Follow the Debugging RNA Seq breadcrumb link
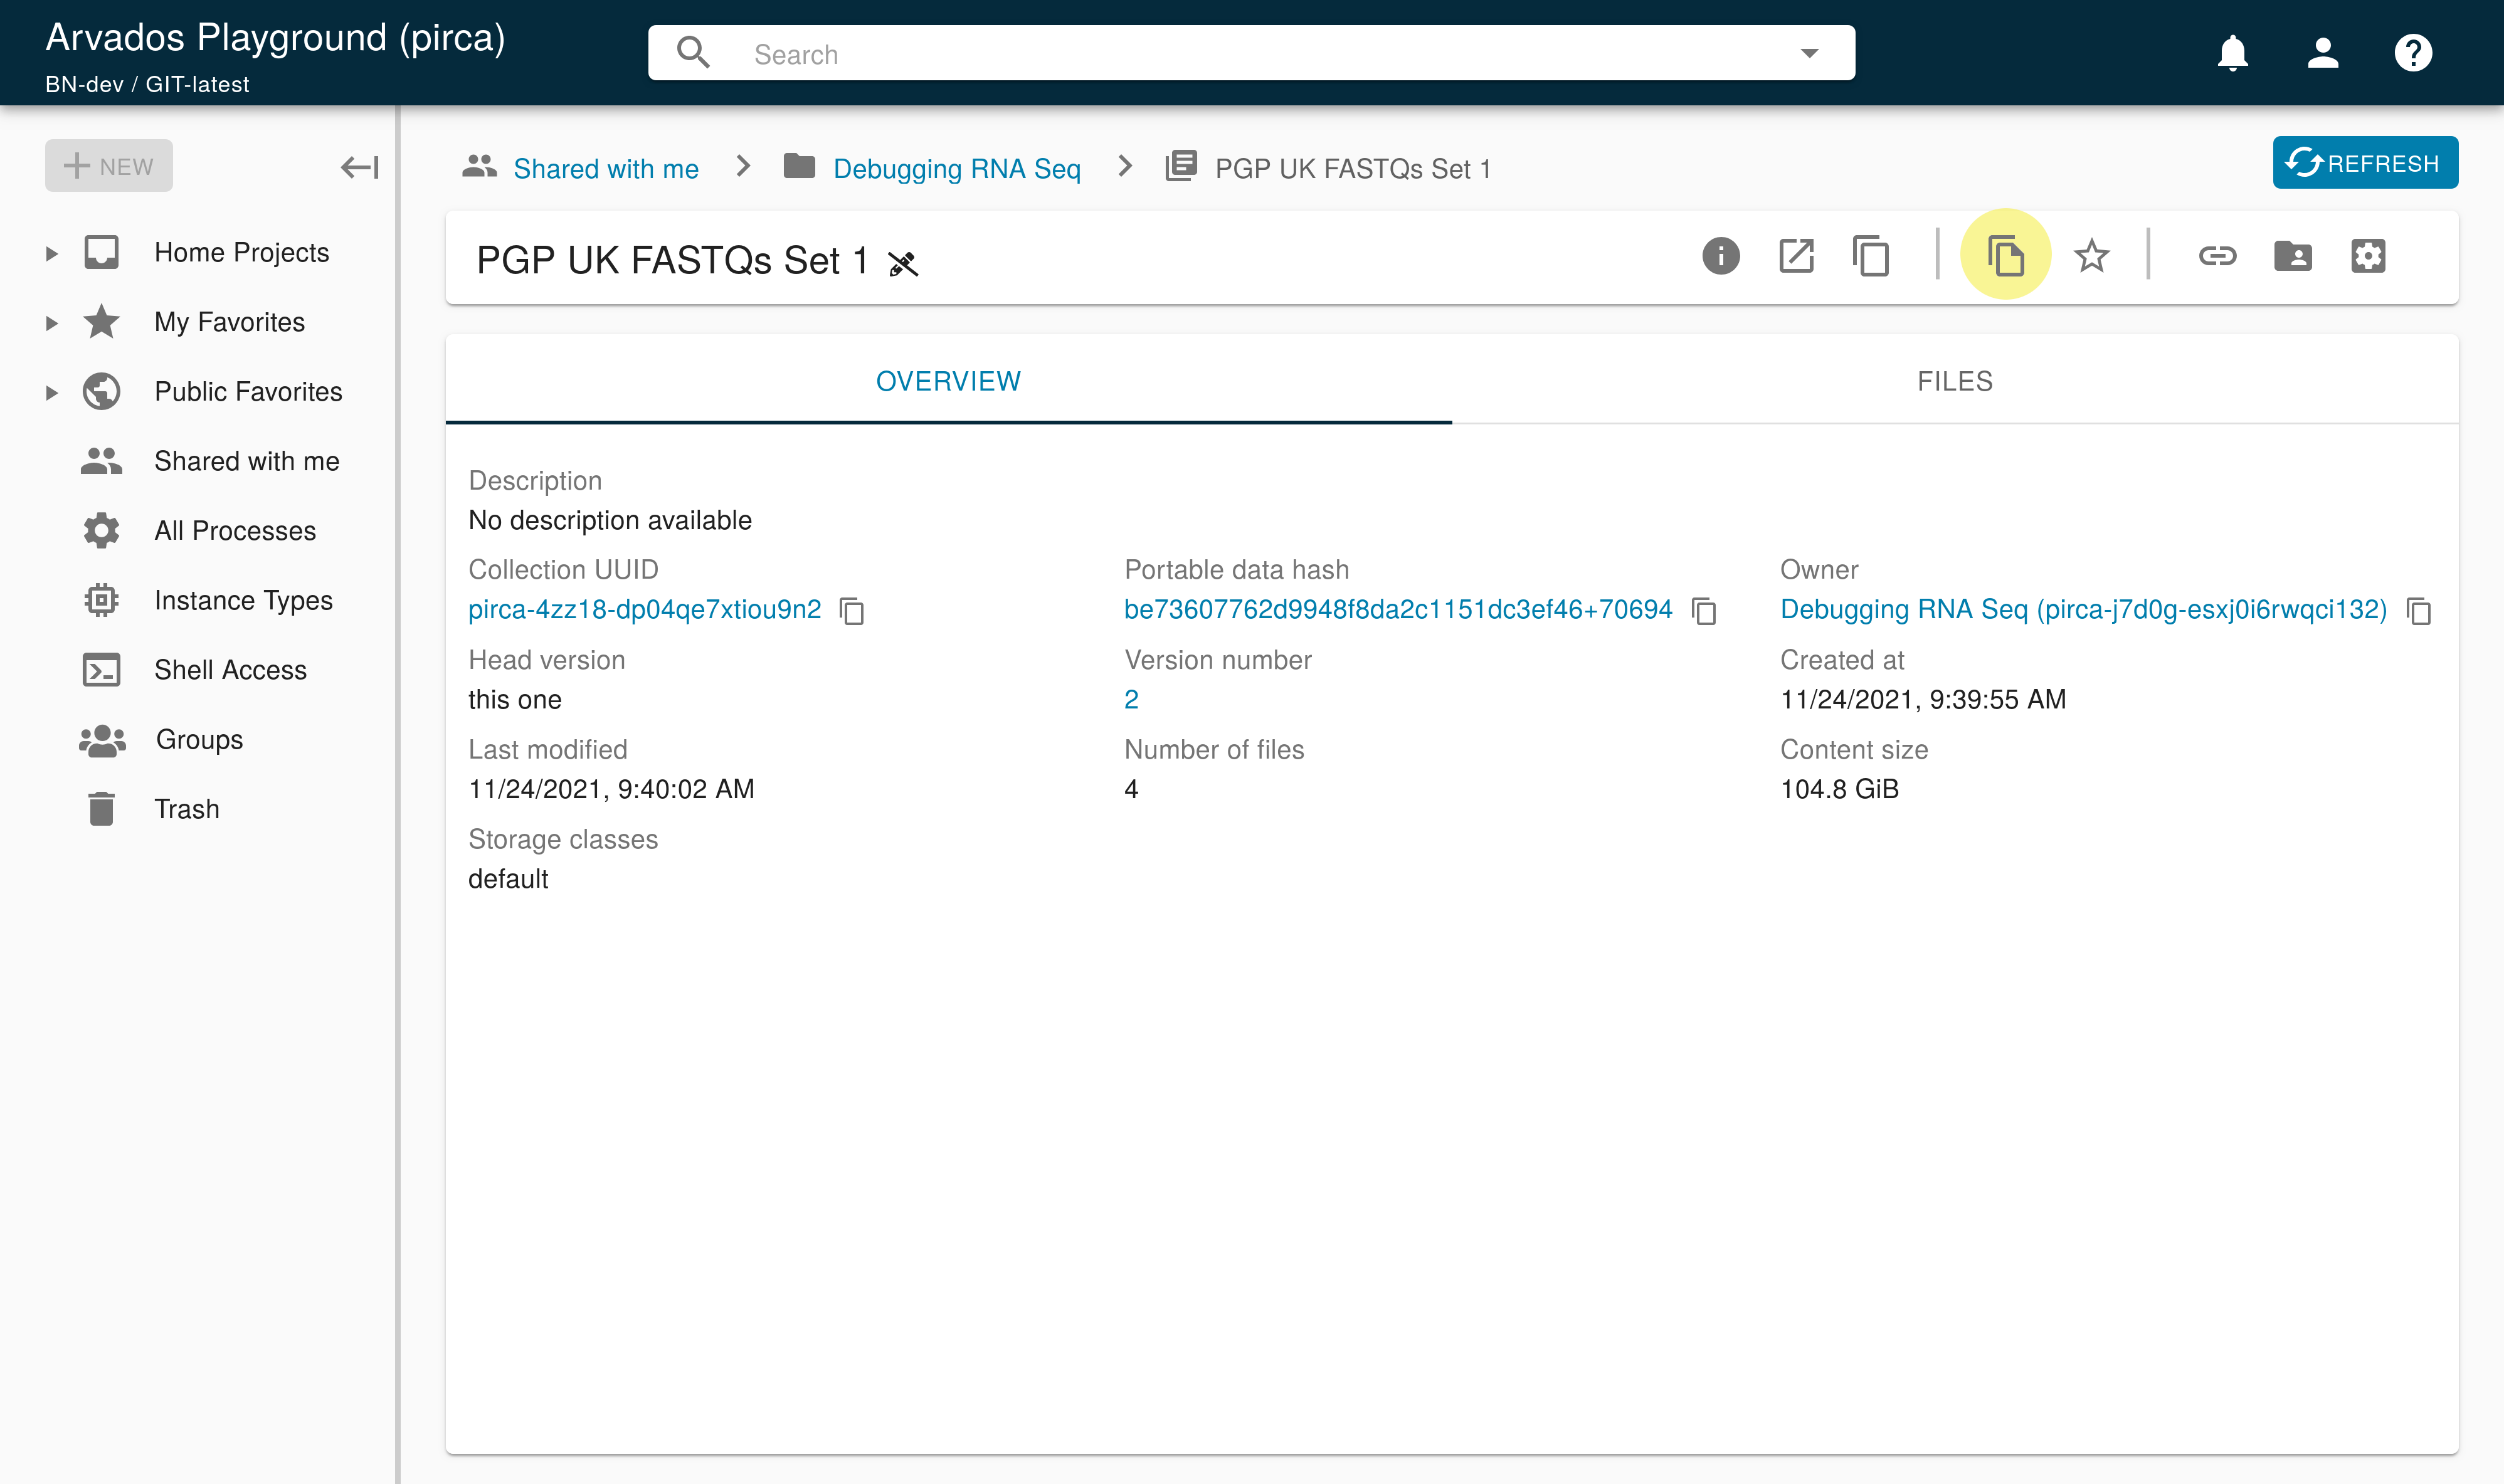The image size is (2504, 1484). 956,169
